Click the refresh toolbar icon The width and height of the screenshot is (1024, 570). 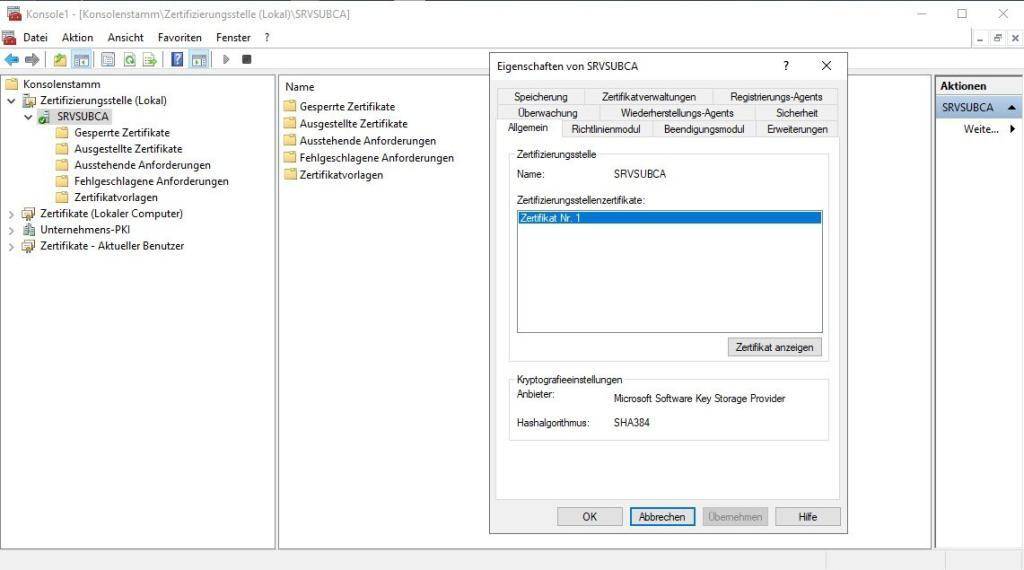click(129, 60)
